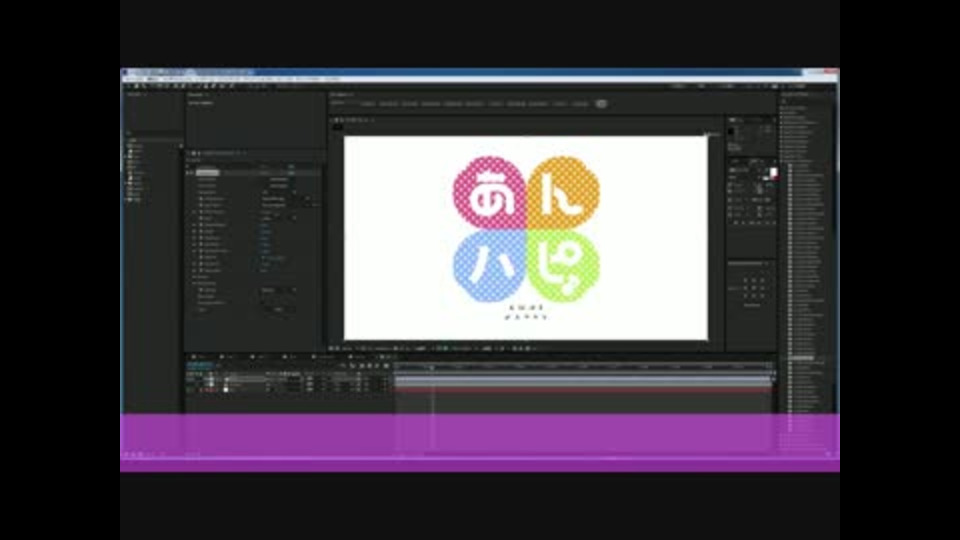960x540 pixels.
Task: Select the lavender layer bar in the timeline
Action: (x=583, y=381)
